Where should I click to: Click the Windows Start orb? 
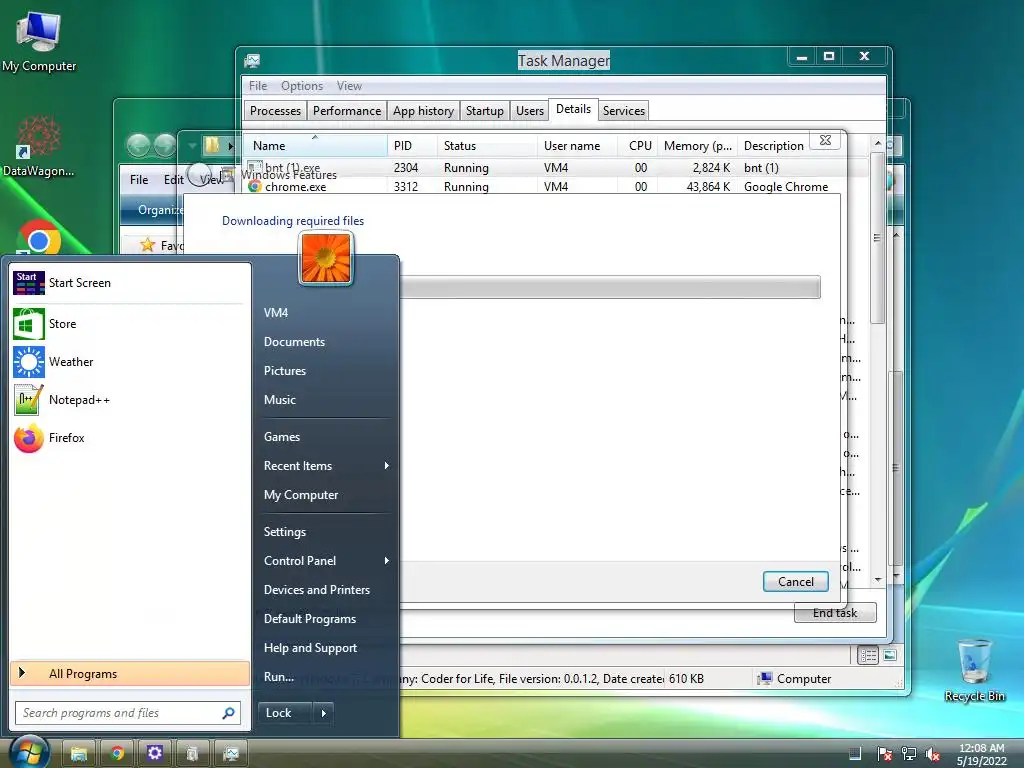coord(29,752)
